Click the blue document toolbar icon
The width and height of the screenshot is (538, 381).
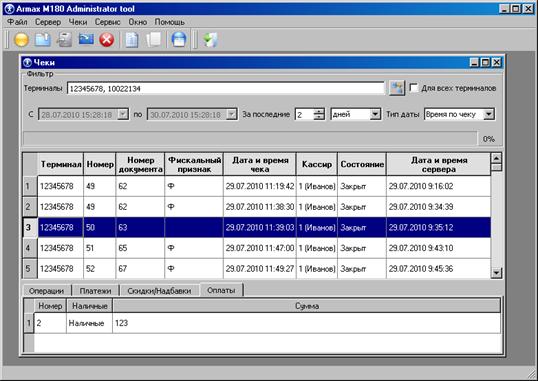[x=132, y=40]
